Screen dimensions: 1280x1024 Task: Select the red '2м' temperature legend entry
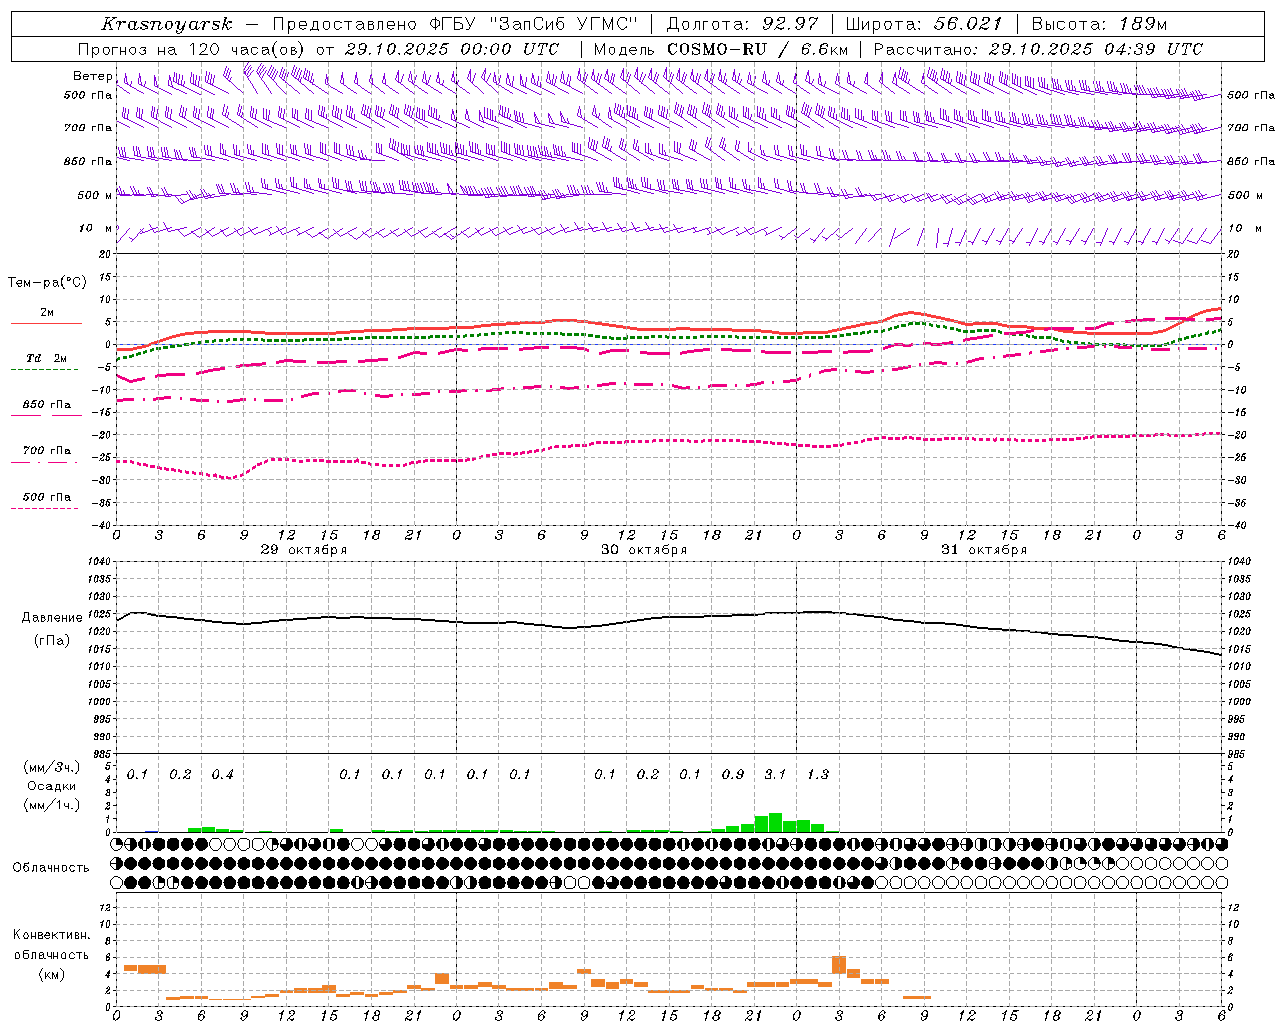click(46, 316)
